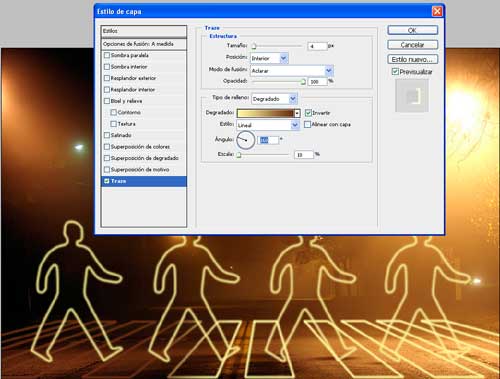The image size is (500, 379).
Task: Select the Estilos list header
Action: click(x=144, y=31)
